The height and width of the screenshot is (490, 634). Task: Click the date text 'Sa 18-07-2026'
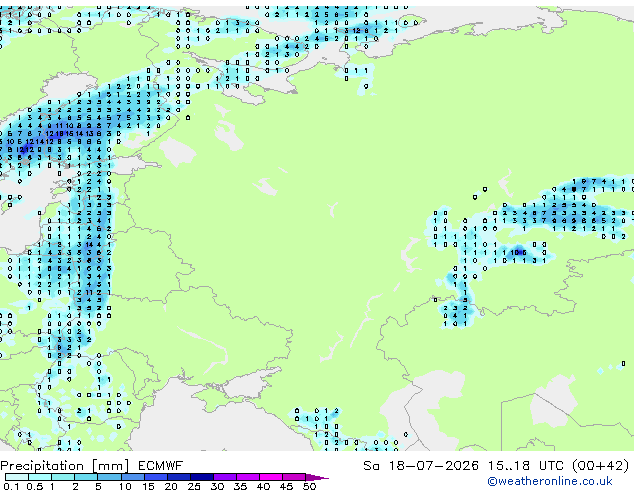pyautogui.click(x=421, y=466)
